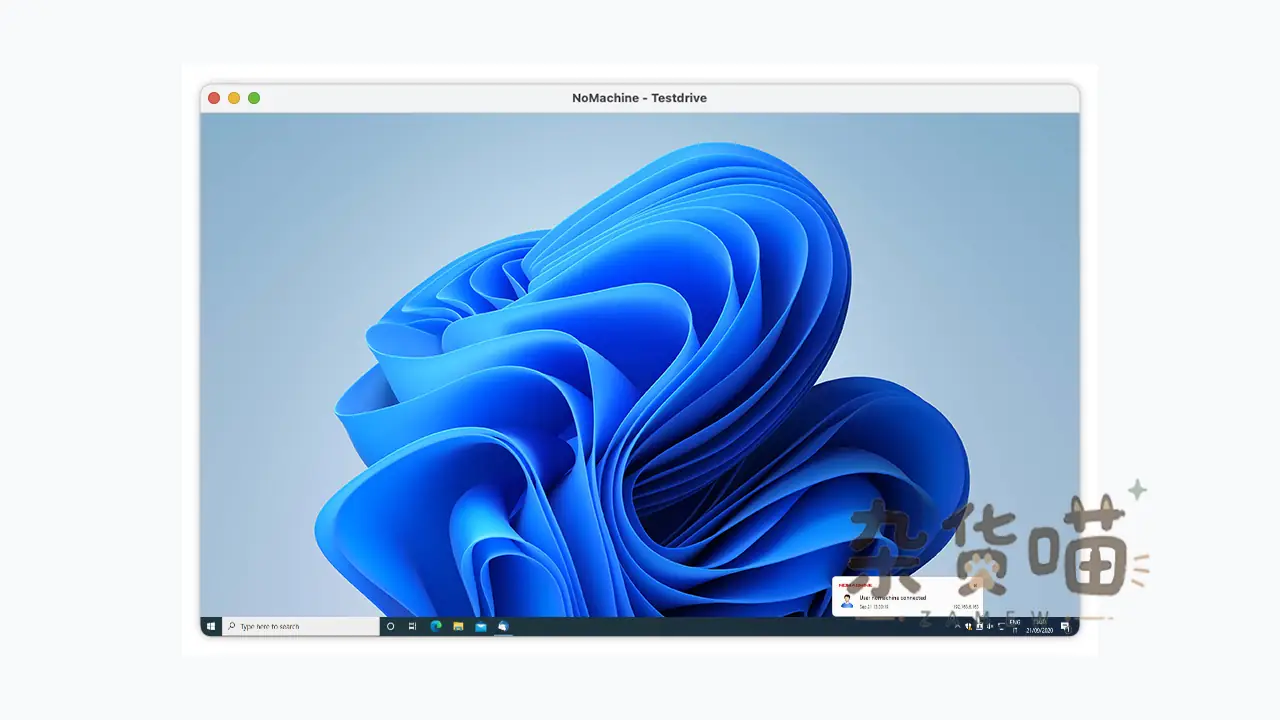Expand the hidden system tray icons
Screen dimensions: 1280x720
coord(957,626)
